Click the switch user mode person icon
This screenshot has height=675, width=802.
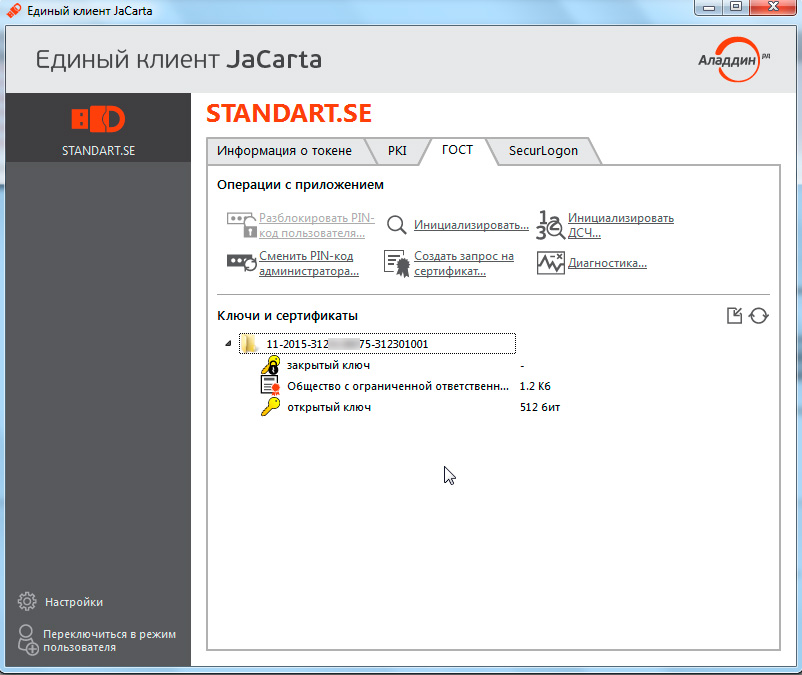pyautogui.click(x=28, y=640)
